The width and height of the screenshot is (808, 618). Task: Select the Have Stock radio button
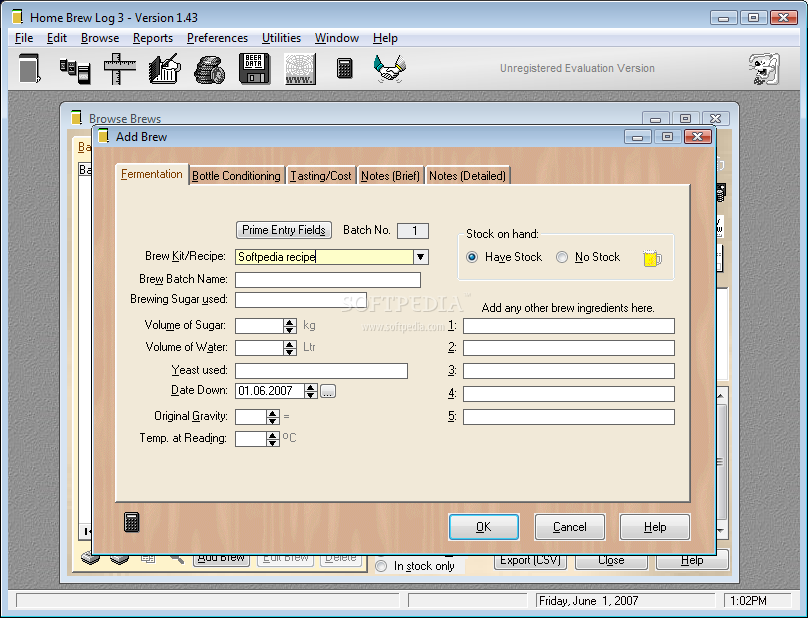click(472, 257)
